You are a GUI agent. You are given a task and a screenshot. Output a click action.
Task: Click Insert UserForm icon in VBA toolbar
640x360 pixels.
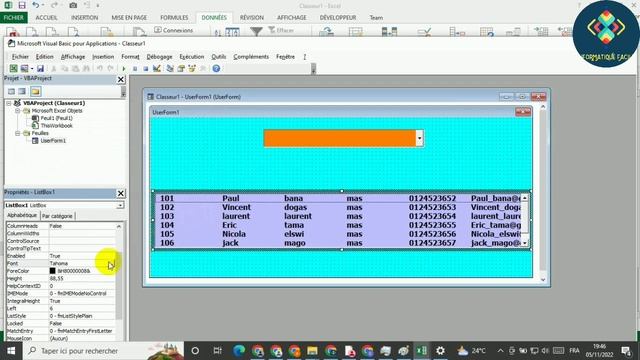pyautogui.click(x=24, y=69)
